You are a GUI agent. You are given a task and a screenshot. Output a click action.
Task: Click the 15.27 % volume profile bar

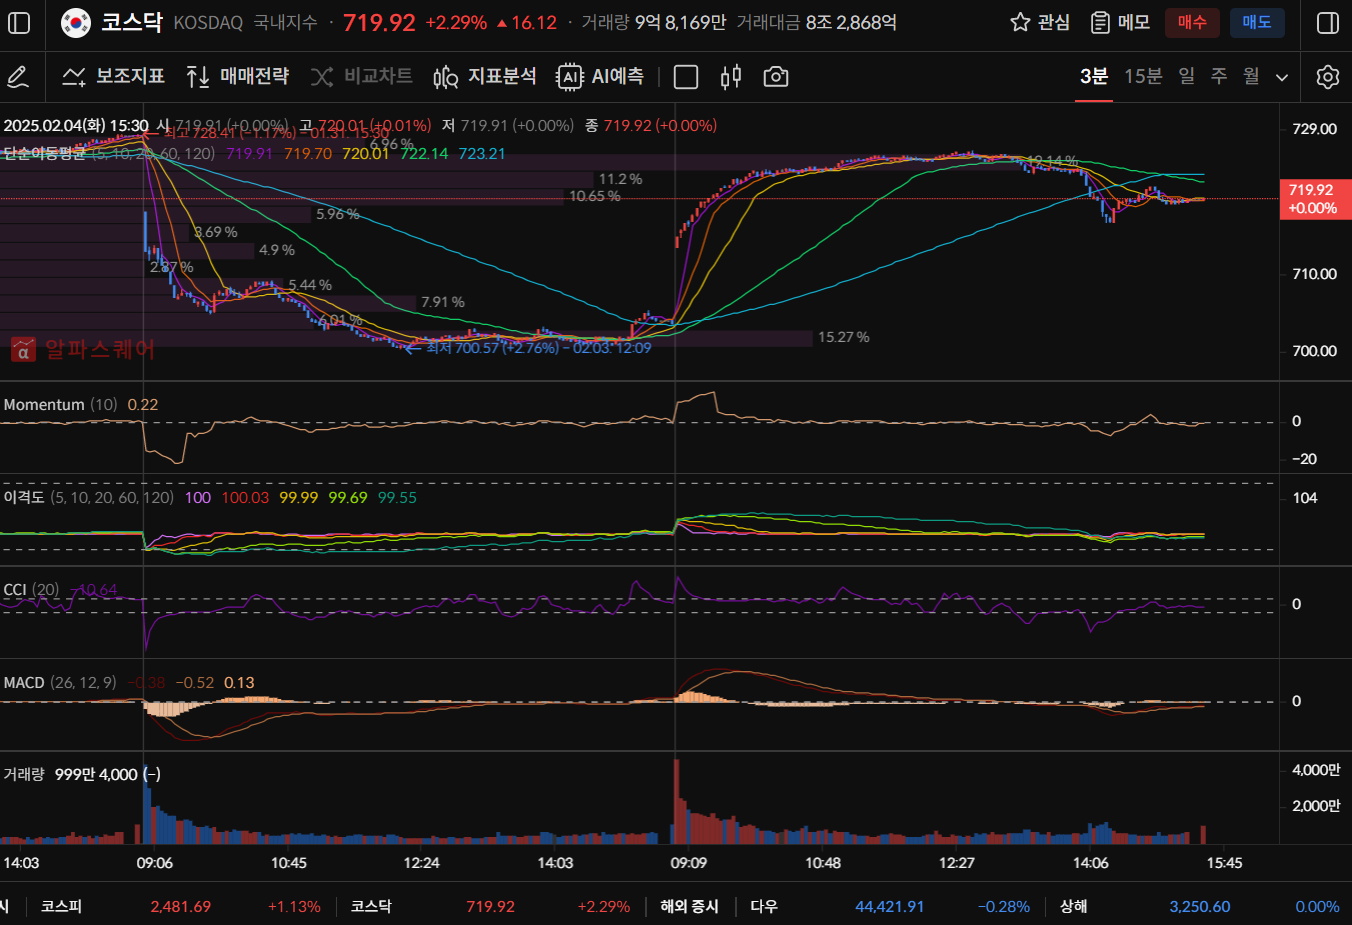tap(406, 338)
